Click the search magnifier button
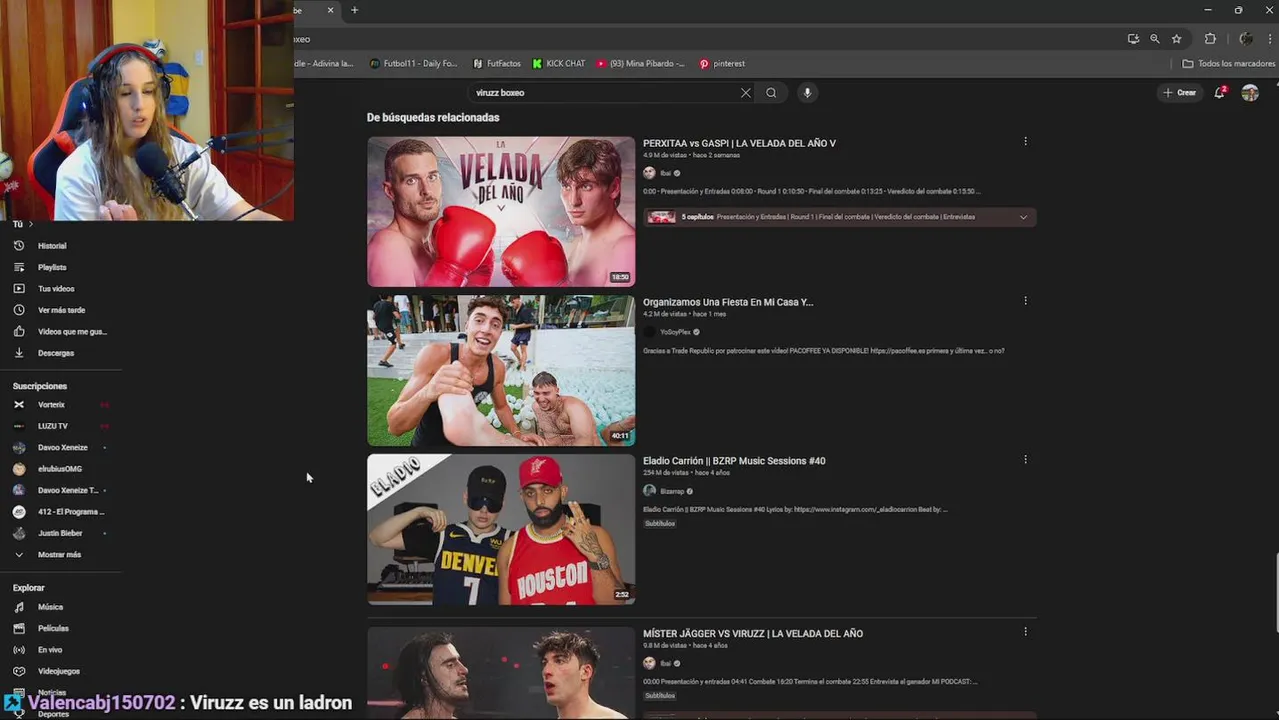1279x720 pixels. 771,93
